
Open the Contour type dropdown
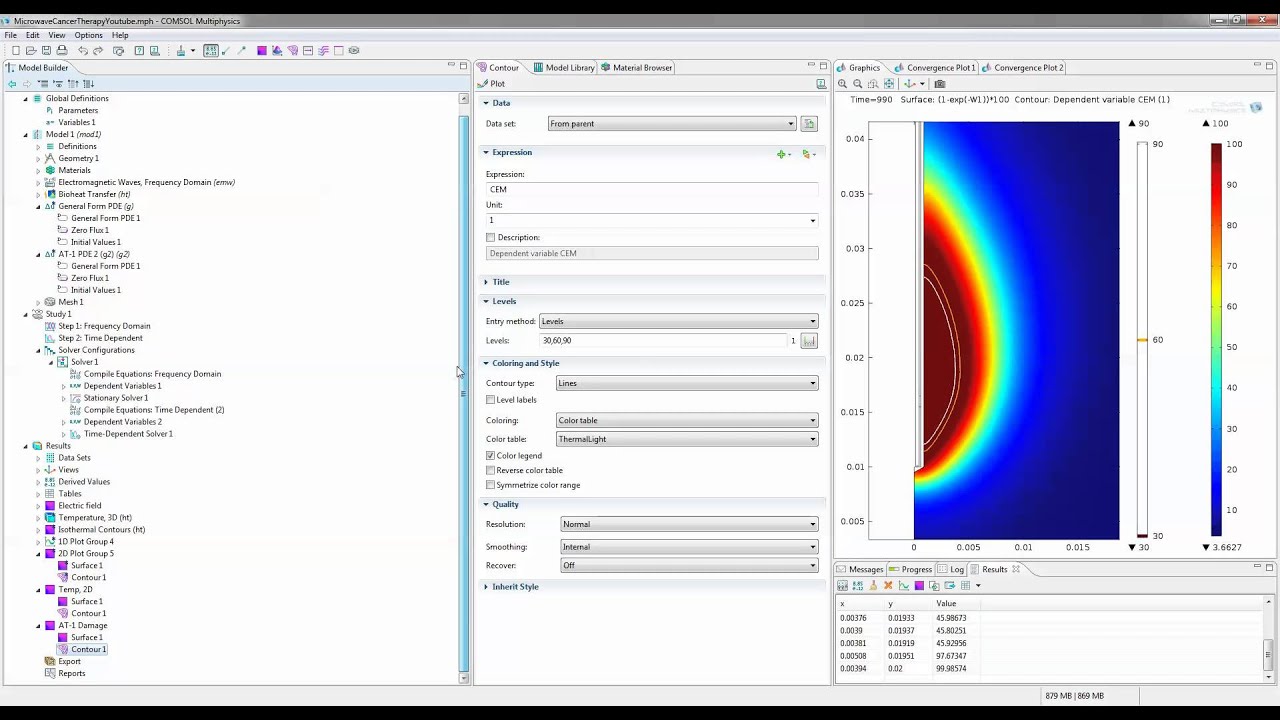pyautogui.click(x=687, y=383)
